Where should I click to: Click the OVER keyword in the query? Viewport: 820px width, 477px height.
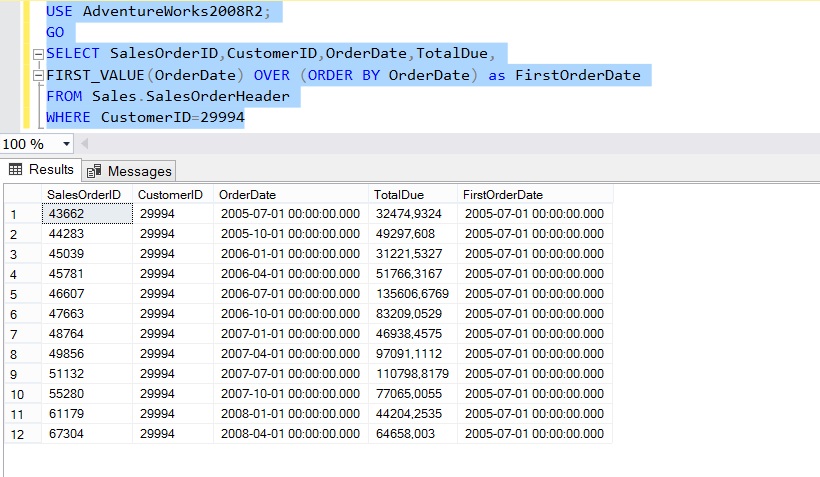272,75
